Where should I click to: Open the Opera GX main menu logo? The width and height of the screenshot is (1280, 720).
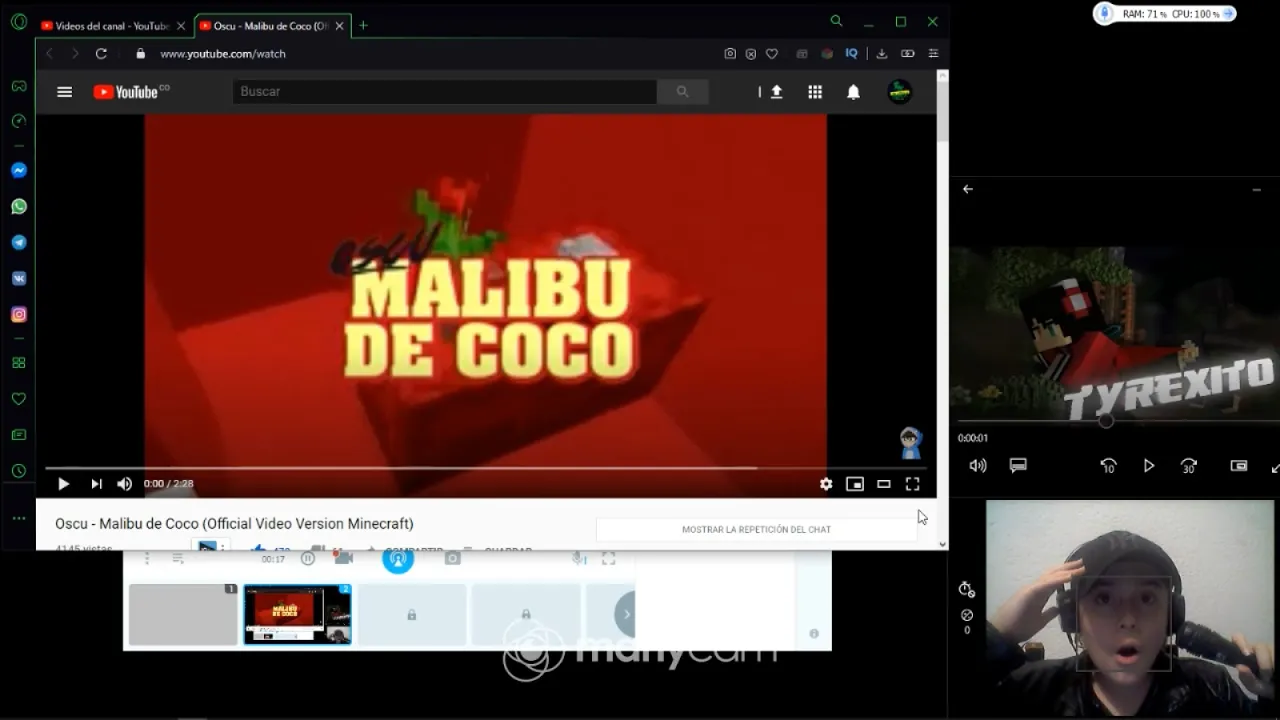tap(19, 22)
